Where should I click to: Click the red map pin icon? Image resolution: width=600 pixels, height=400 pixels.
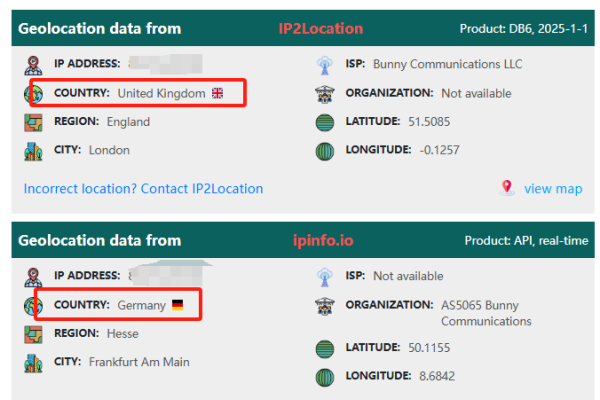click(x=507, y=187)
